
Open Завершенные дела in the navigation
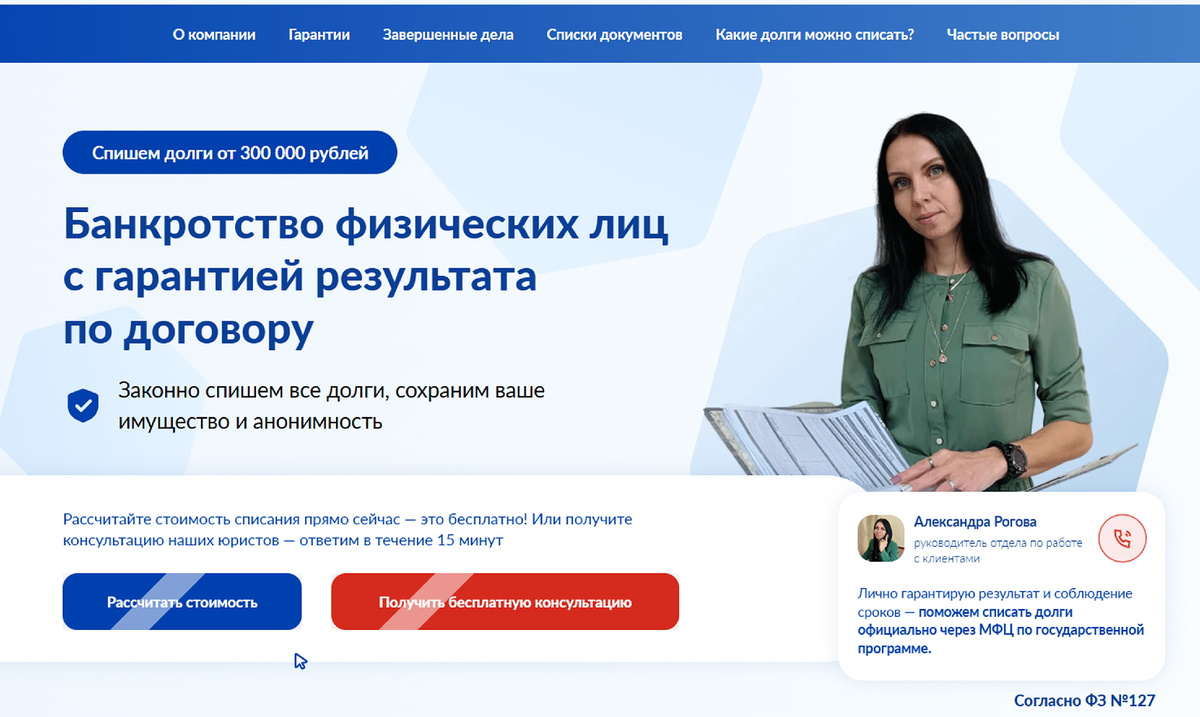click(x=448, y=34)
